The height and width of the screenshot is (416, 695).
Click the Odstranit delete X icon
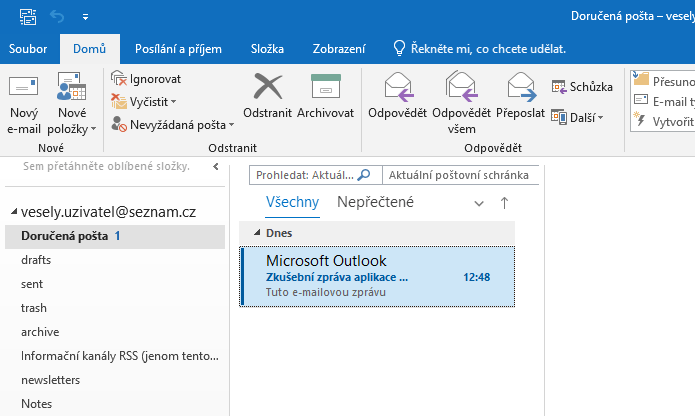coord(268,87)
